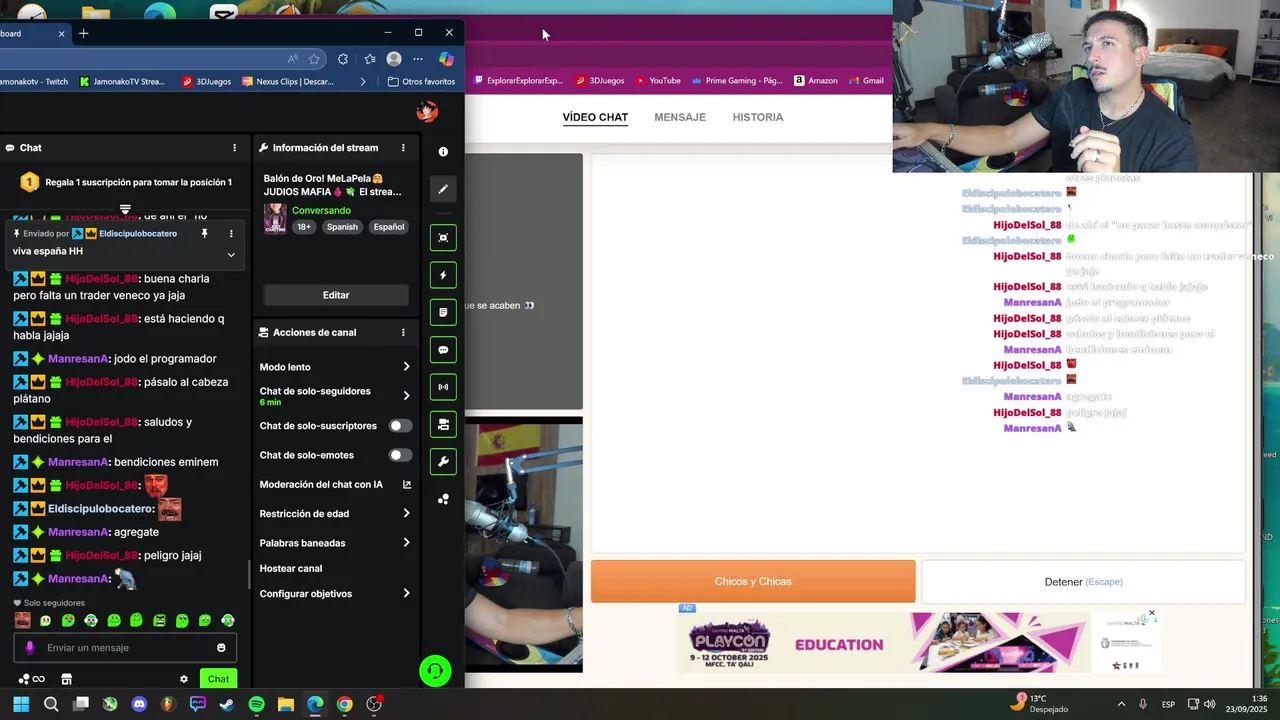
Task: Click the Enviar un mensaje input field
Action: pyautogui.click(x=125, y=648)
